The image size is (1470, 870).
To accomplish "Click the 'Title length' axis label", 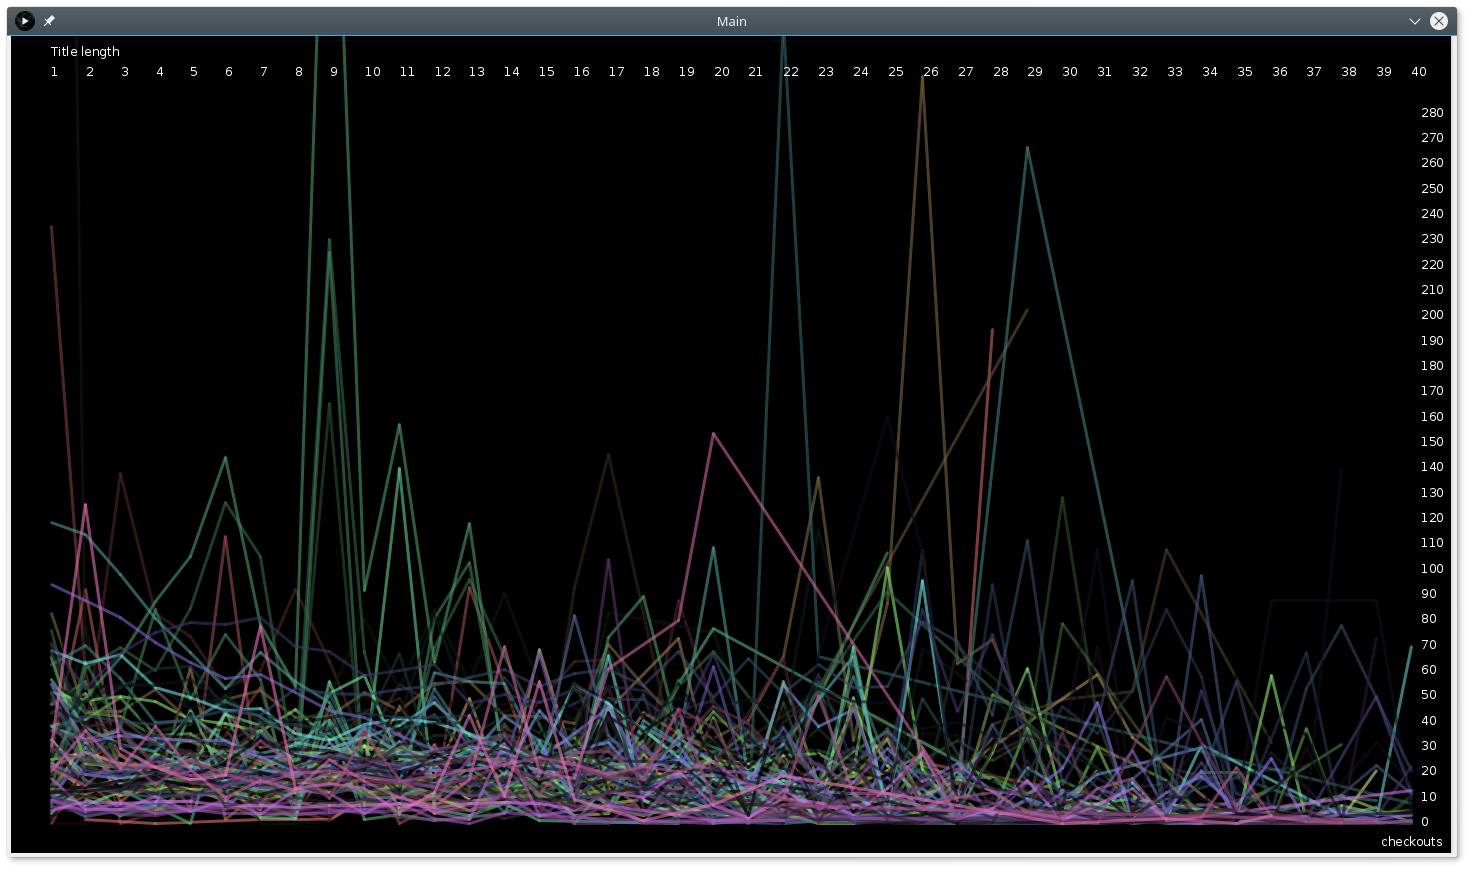I will (x=85, y=52).
